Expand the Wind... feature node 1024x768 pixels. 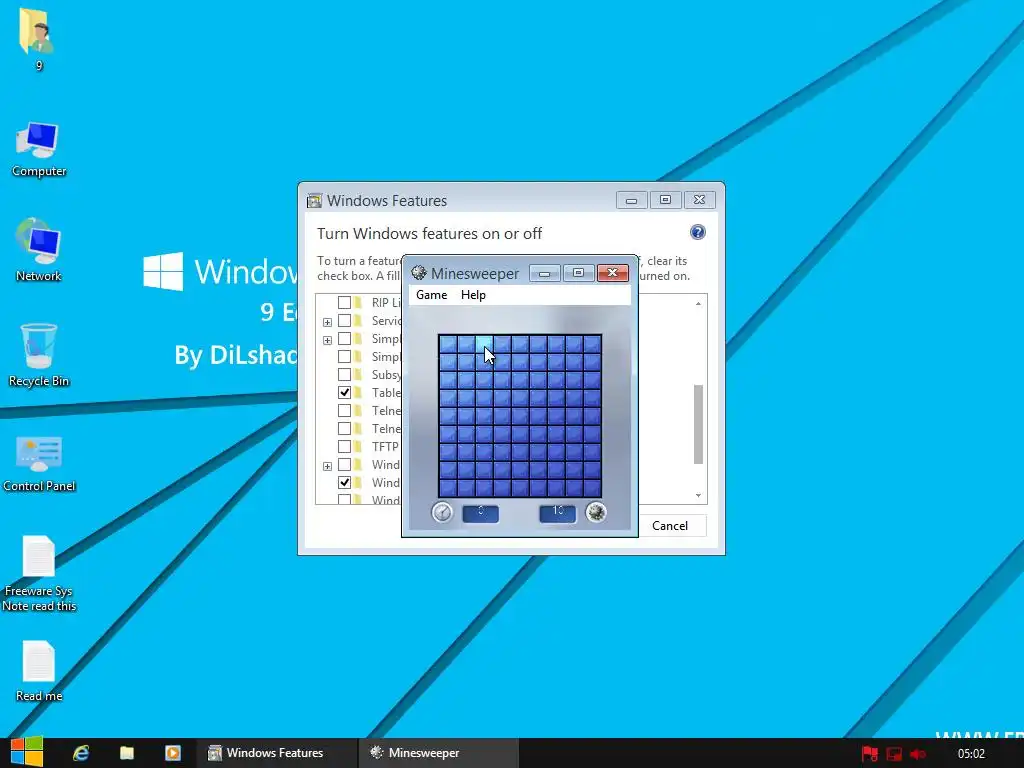point(327,466)
